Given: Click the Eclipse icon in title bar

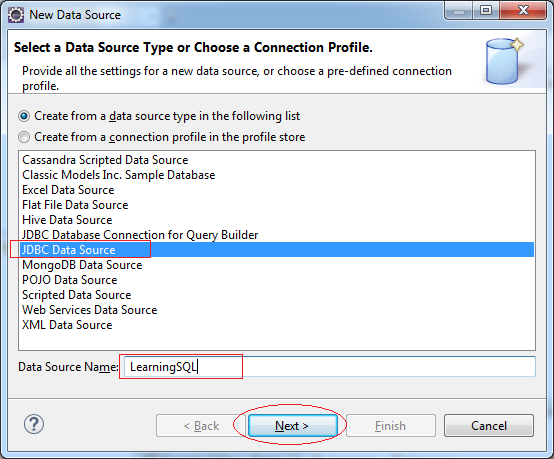Looking at the screenshot, I should pos(16,15).
